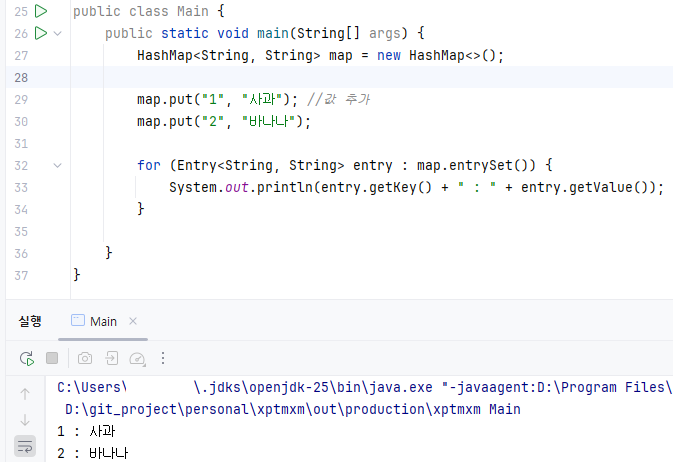Click "public class Main" declaration
Screen dimensions: 673x462
tap(141, 11)
